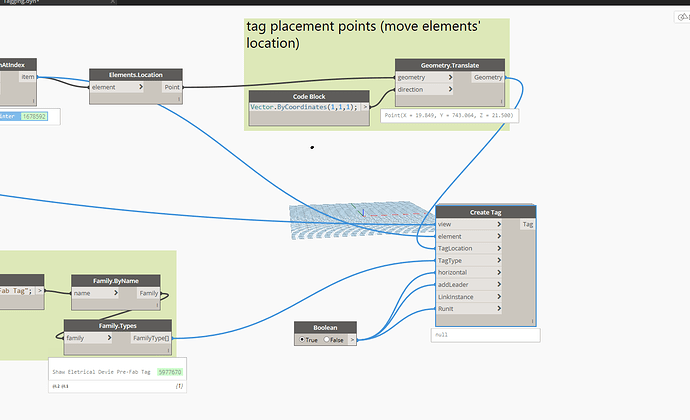Click the view input port on Create Tag

tap(470, 224)
